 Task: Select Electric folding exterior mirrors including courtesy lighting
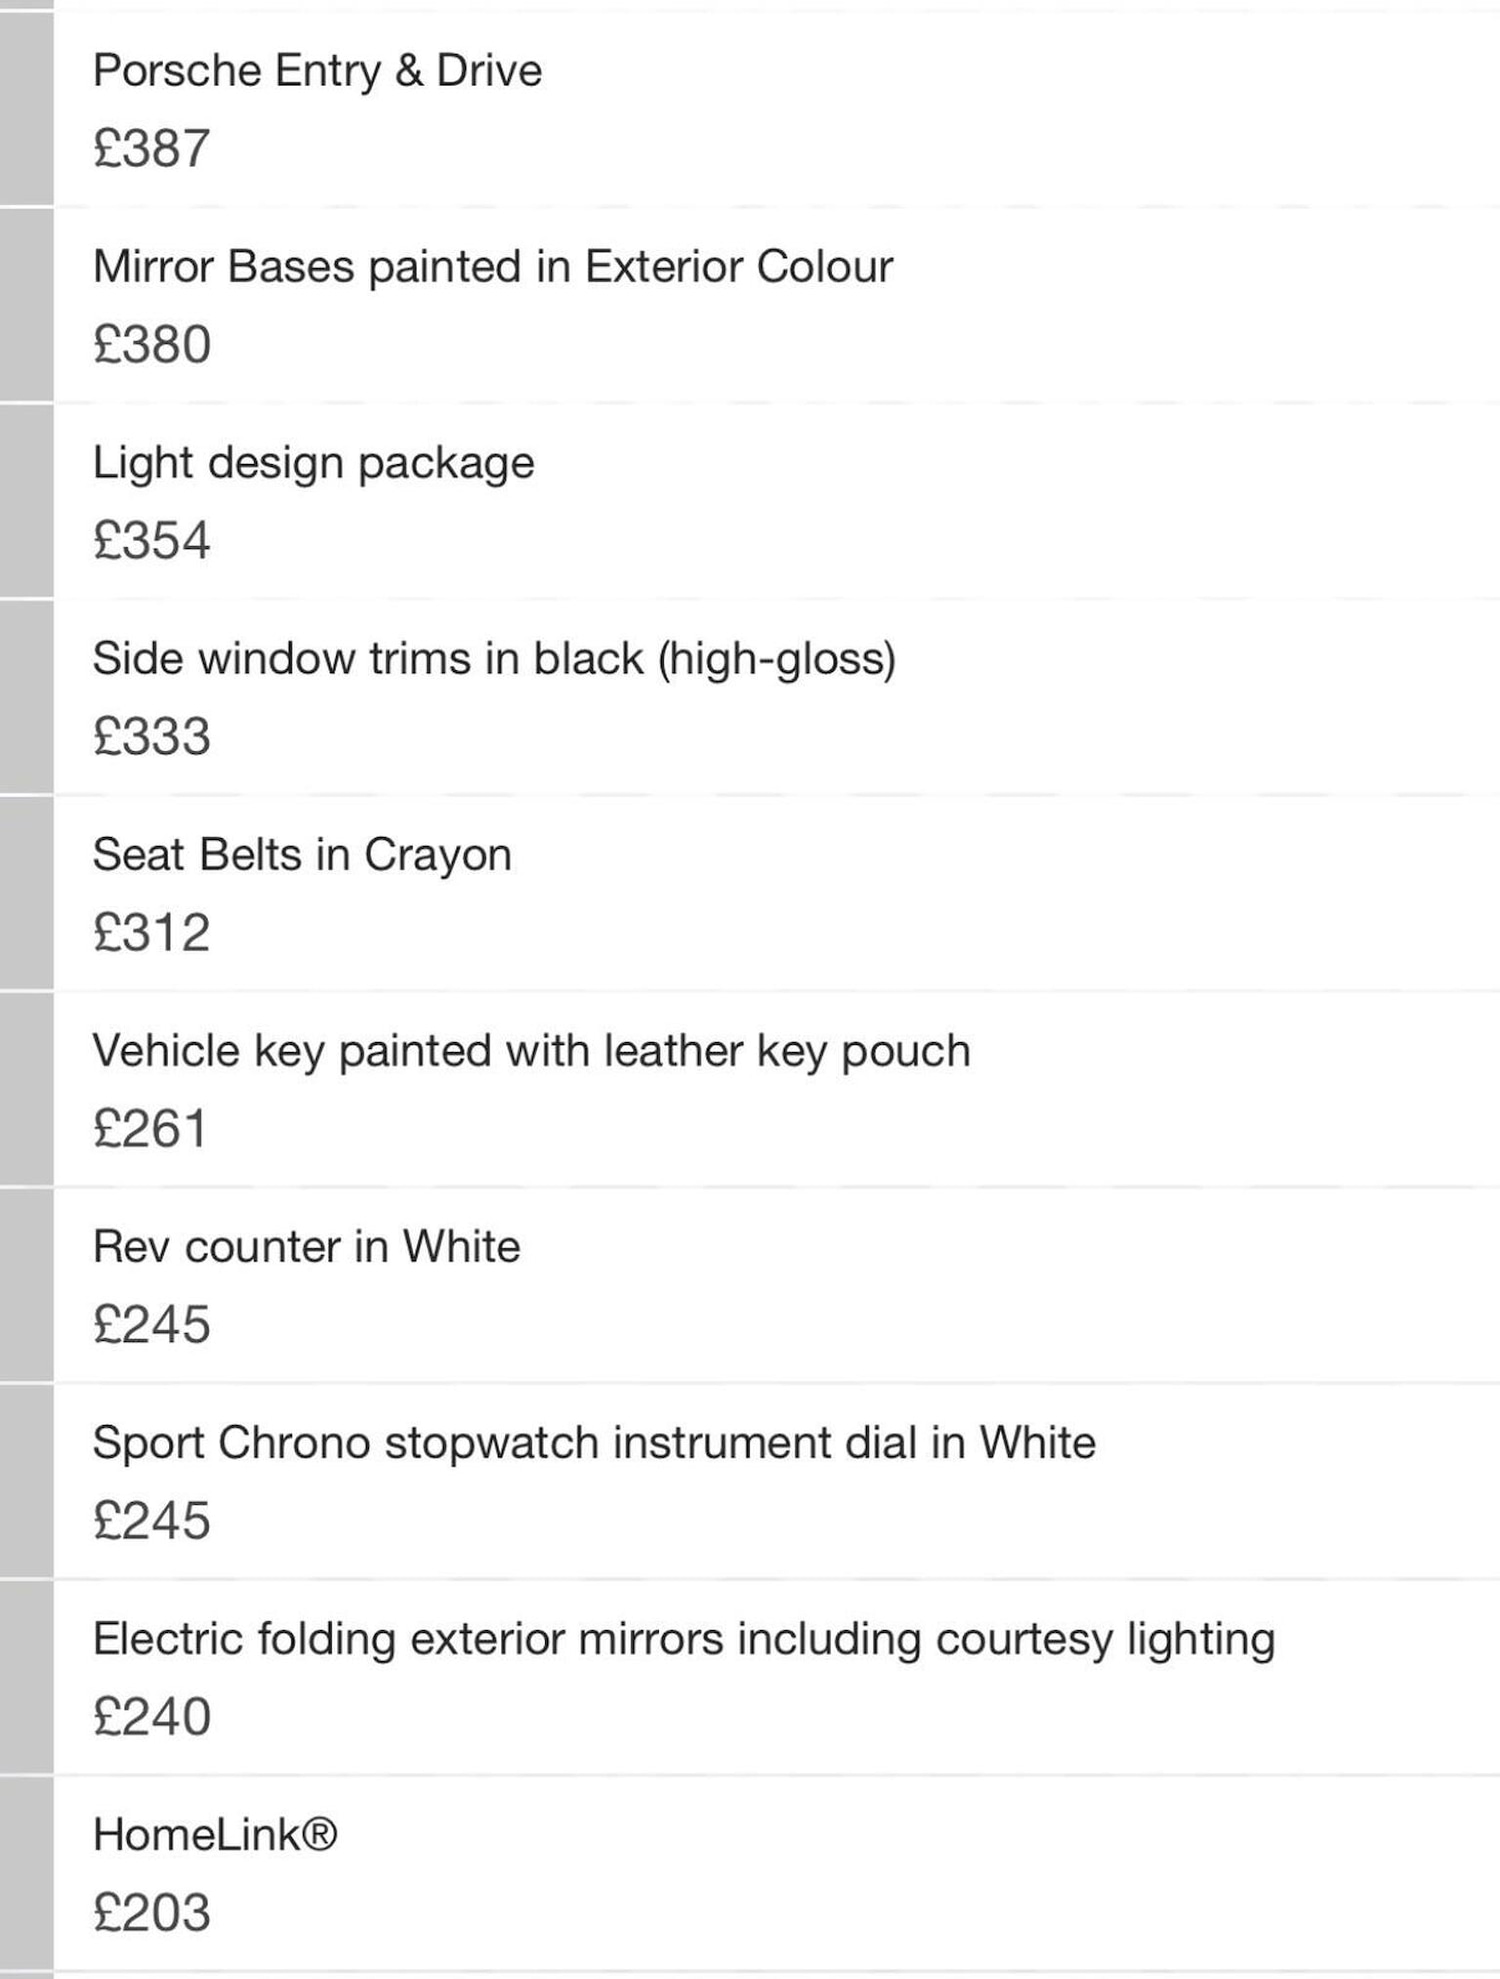(683, 1639)
